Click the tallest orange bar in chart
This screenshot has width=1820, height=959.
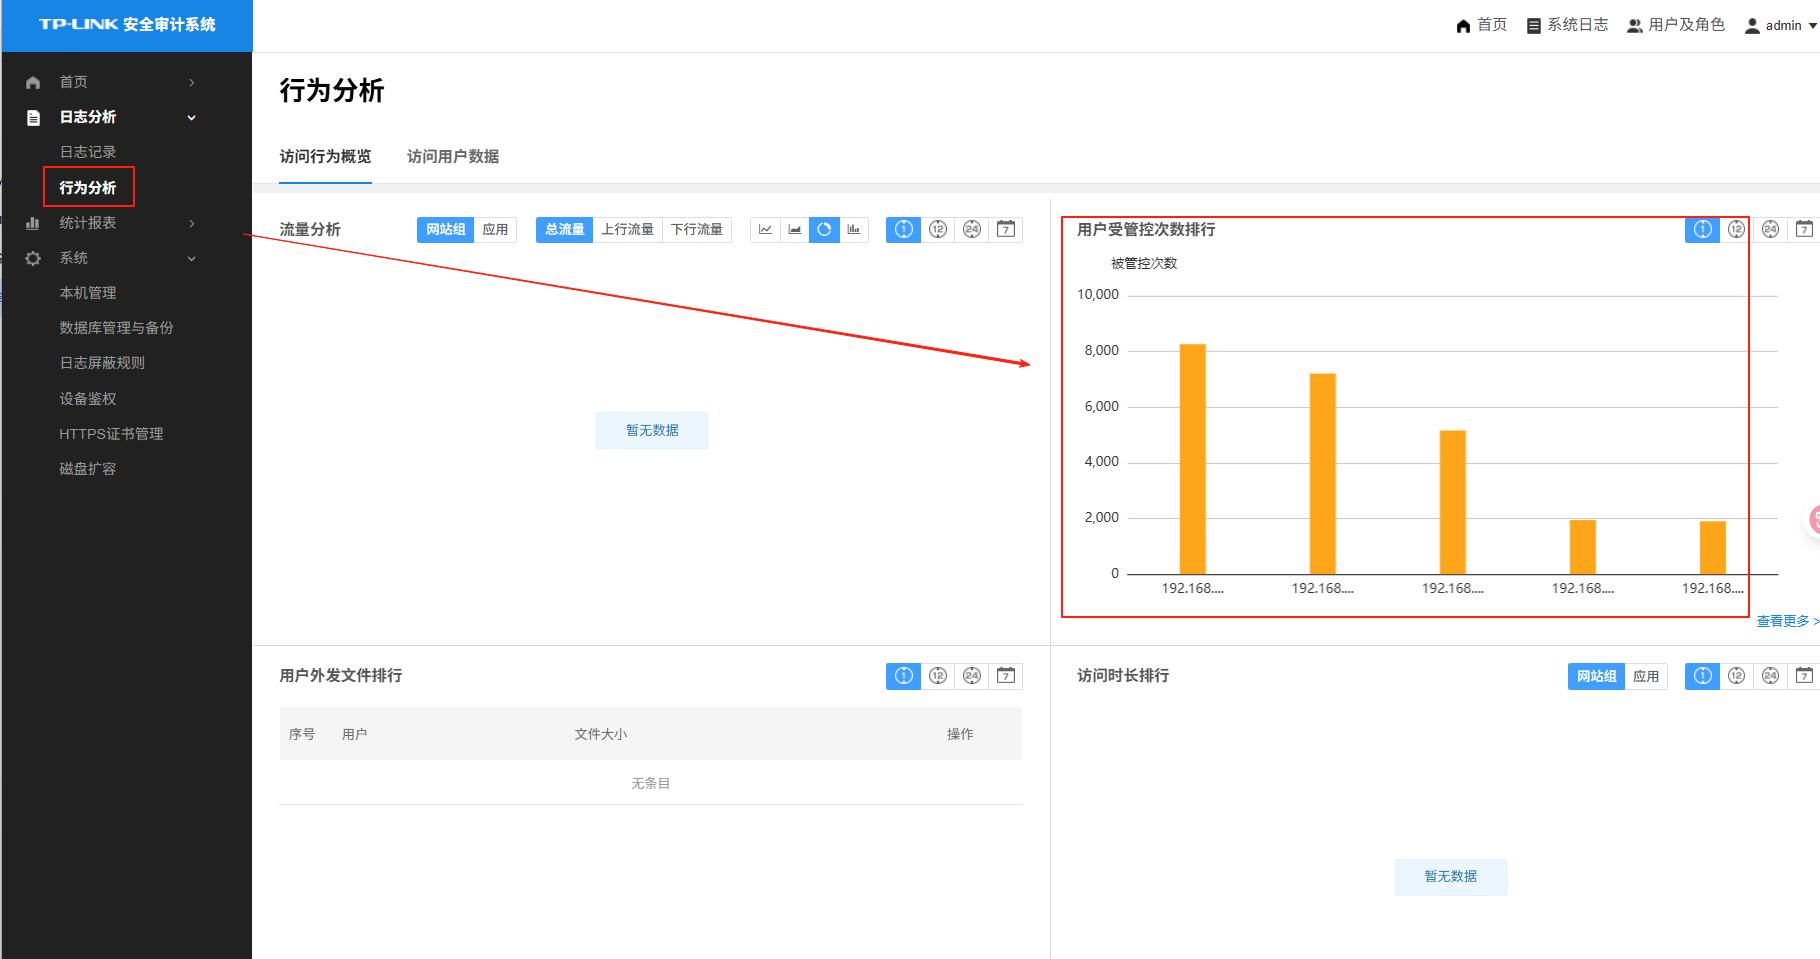1192,459
